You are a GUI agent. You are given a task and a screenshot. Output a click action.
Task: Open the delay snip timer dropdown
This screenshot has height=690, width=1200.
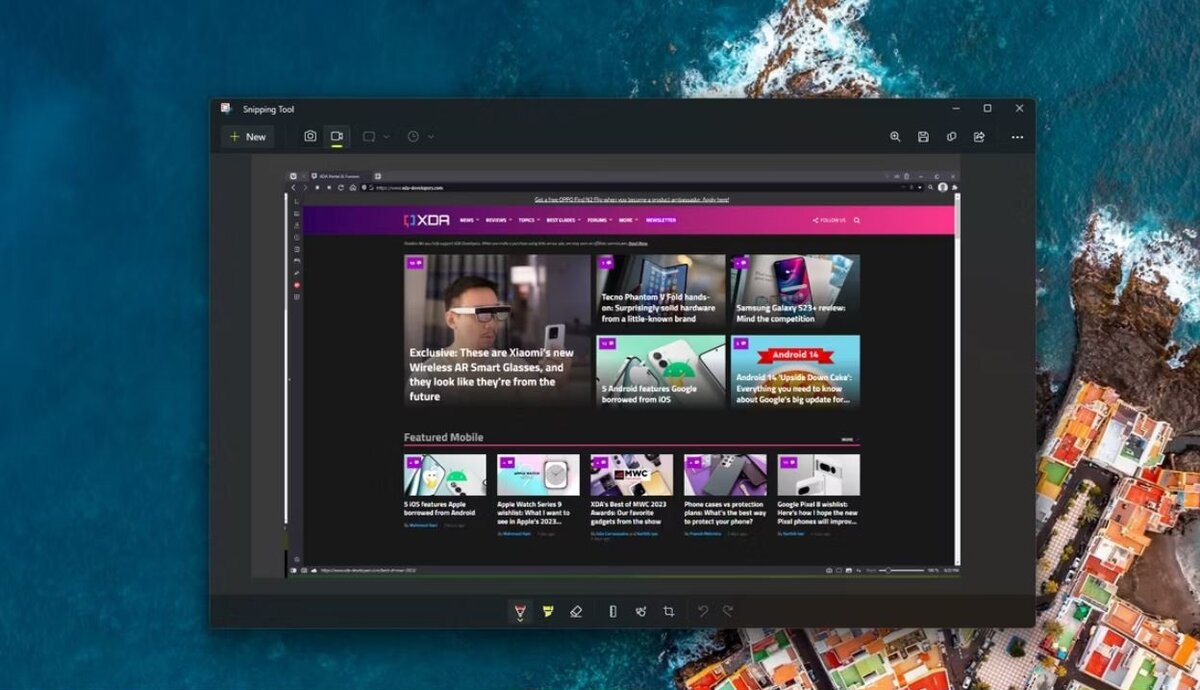420,137
